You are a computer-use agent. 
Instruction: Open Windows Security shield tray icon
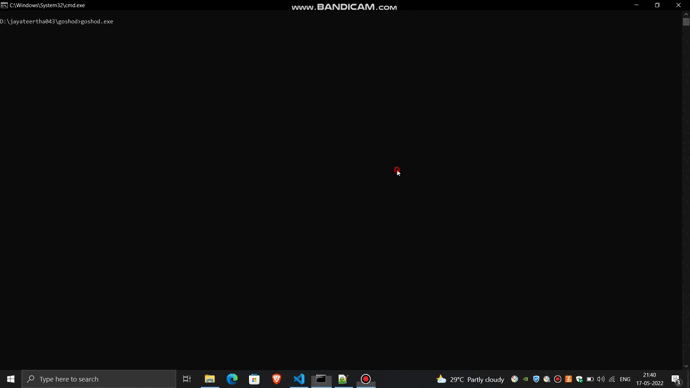coord(536,379)
